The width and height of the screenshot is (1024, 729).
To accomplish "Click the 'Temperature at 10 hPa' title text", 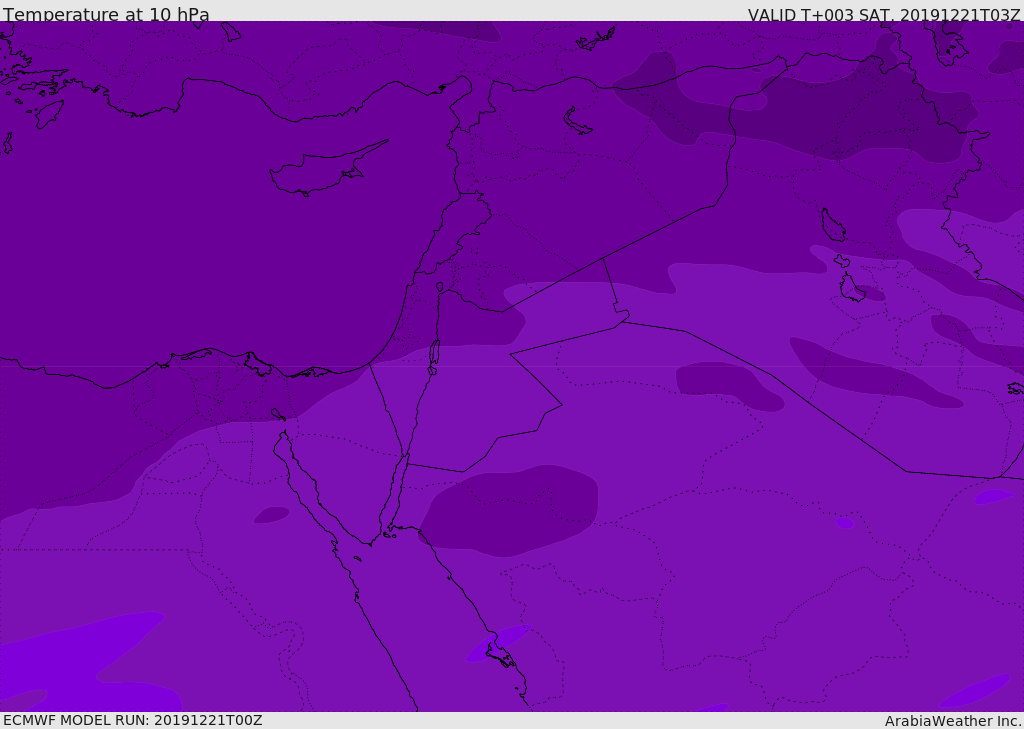I will [x=106, y=14].
